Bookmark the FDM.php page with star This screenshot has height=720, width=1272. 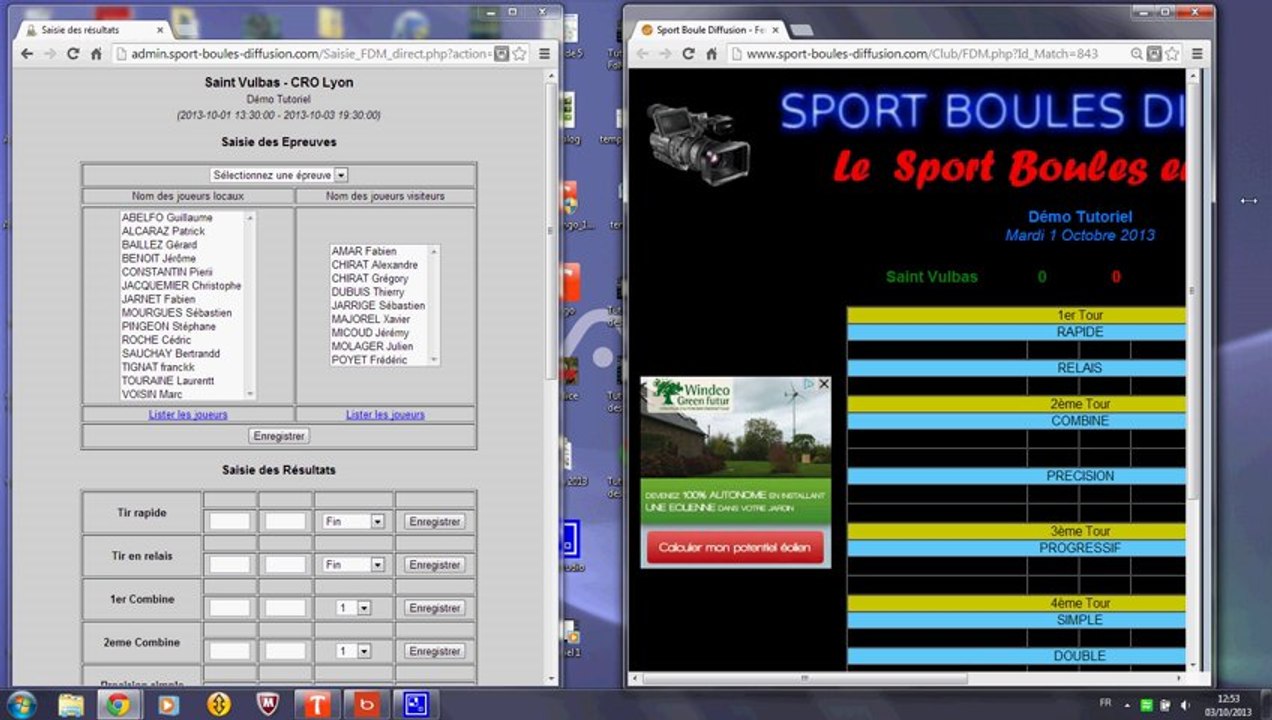point(1172,54)
